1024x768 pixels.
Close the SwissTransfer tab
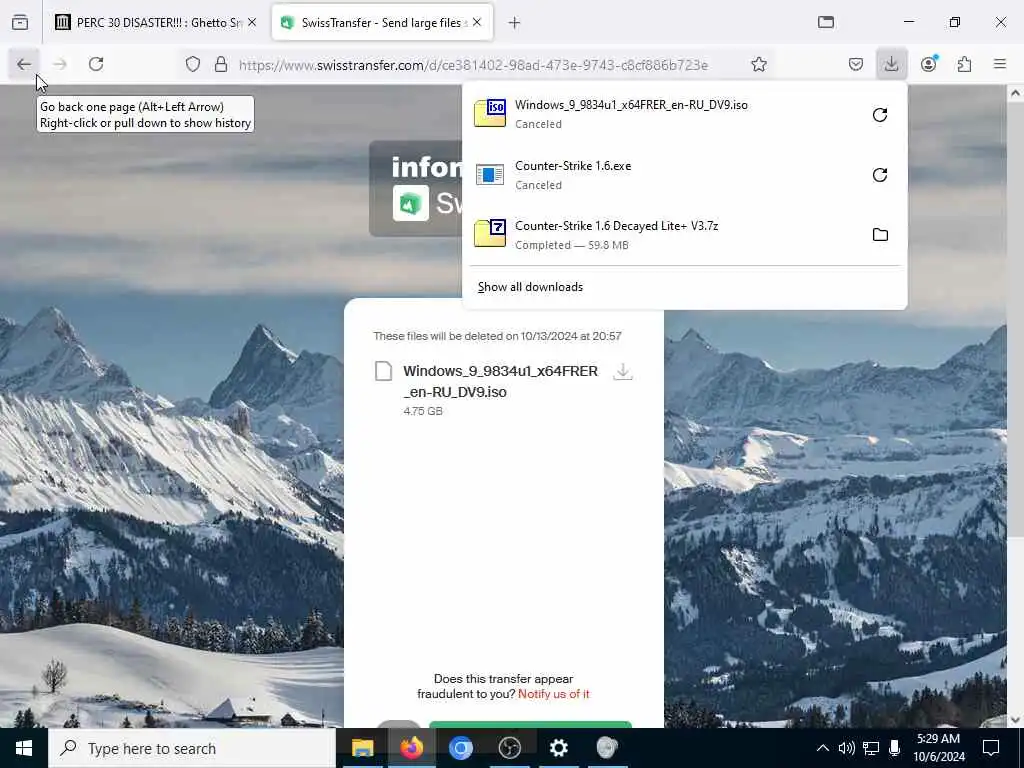point(477,23)
